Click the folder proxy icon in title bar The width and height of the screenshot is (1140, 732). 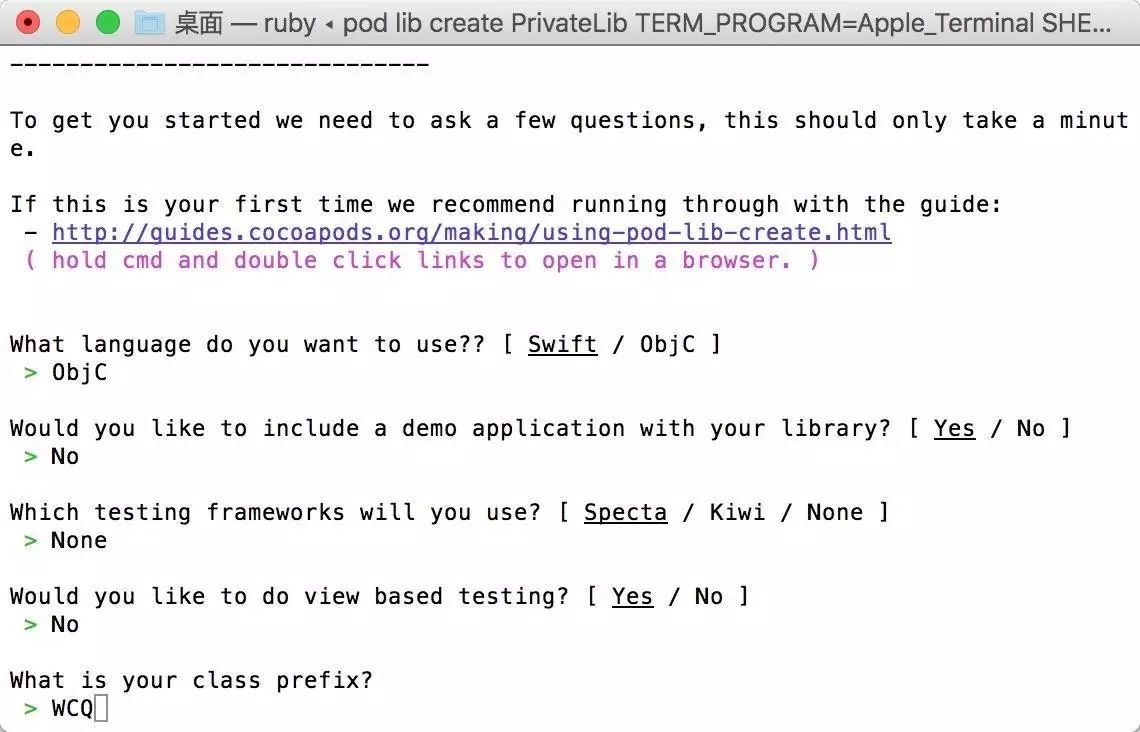click(x=150, y=23)
